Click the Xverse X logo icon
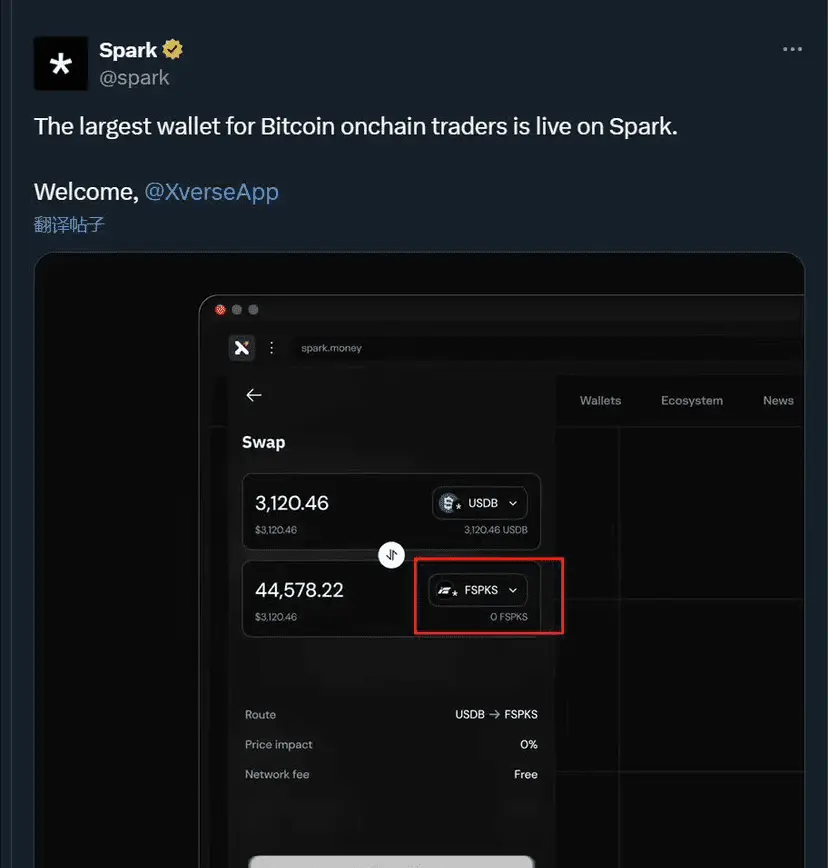The width and height of the screenshot is (828, 868). (x=242, y=348)
